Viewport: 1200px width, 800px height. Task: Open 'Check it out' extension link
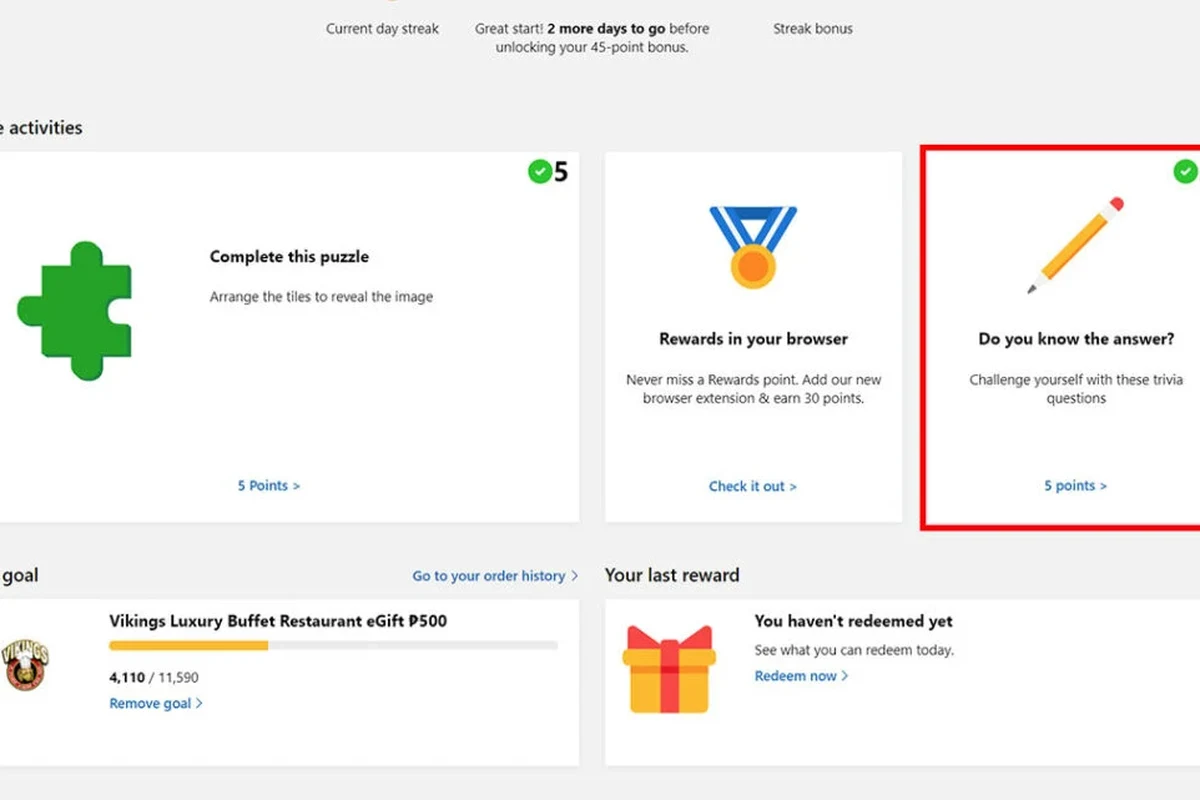tap(753, 487)
